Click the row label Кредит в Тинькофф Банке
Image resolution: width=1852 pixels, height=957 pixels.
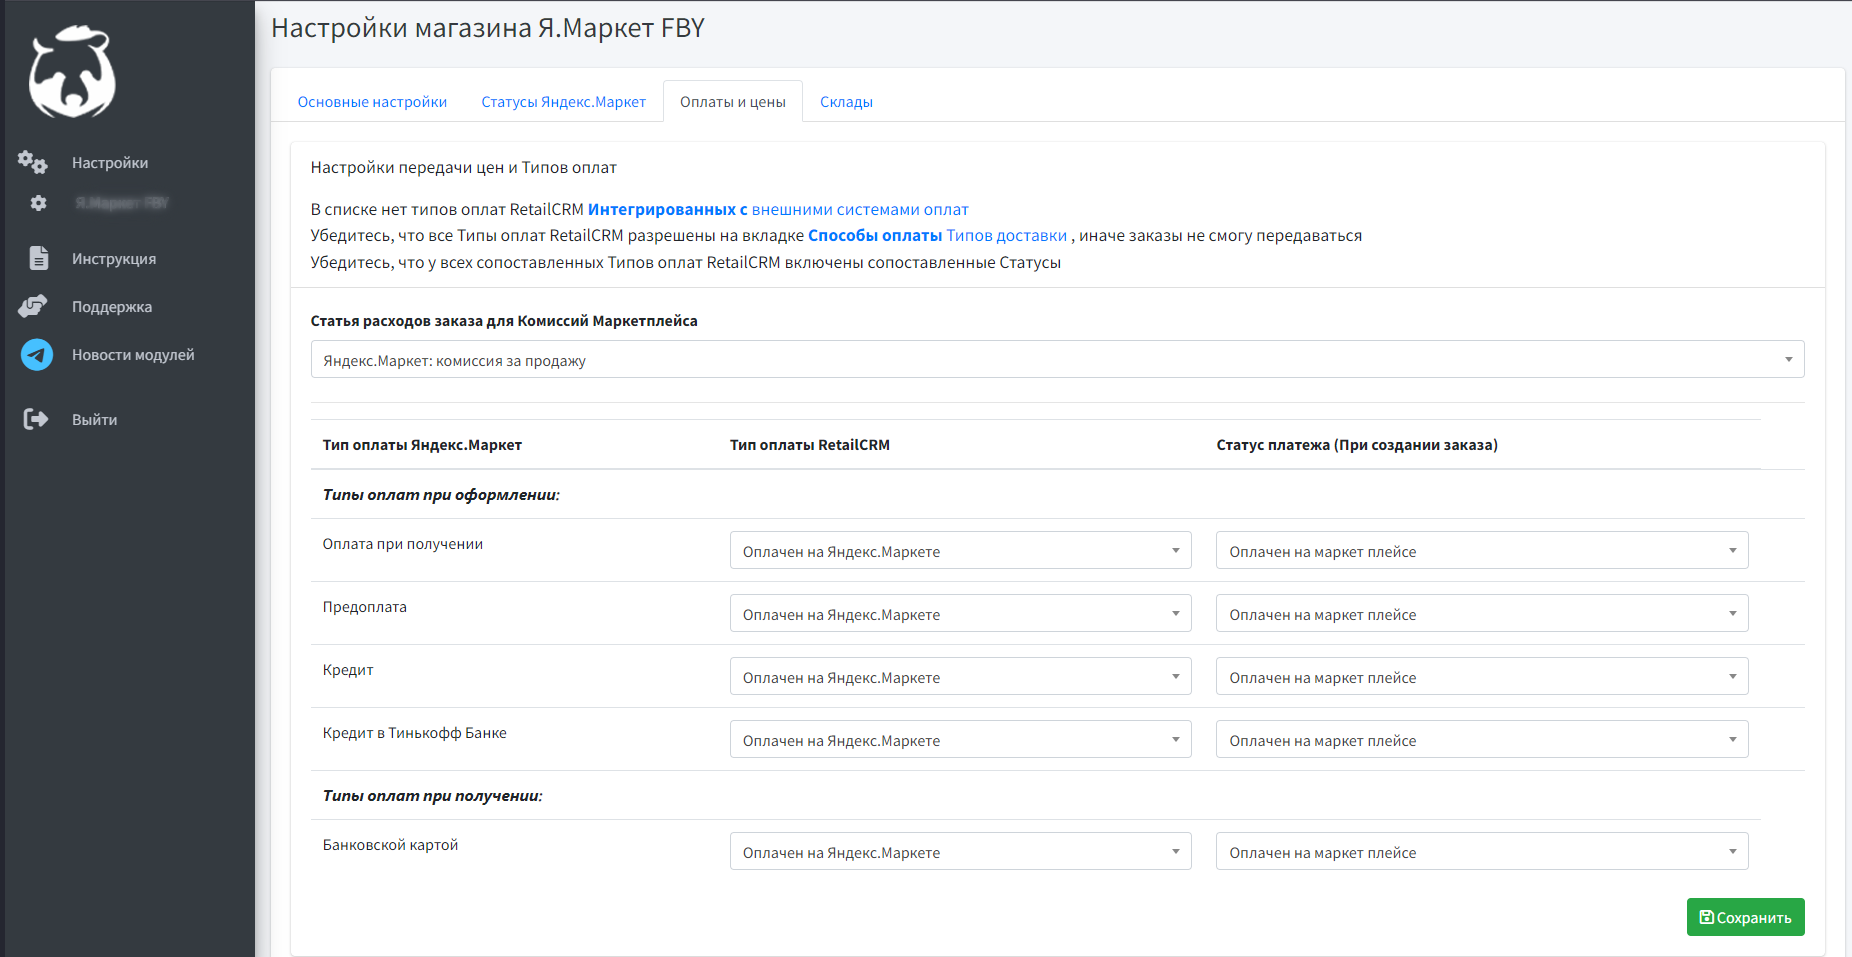(415, 733)
